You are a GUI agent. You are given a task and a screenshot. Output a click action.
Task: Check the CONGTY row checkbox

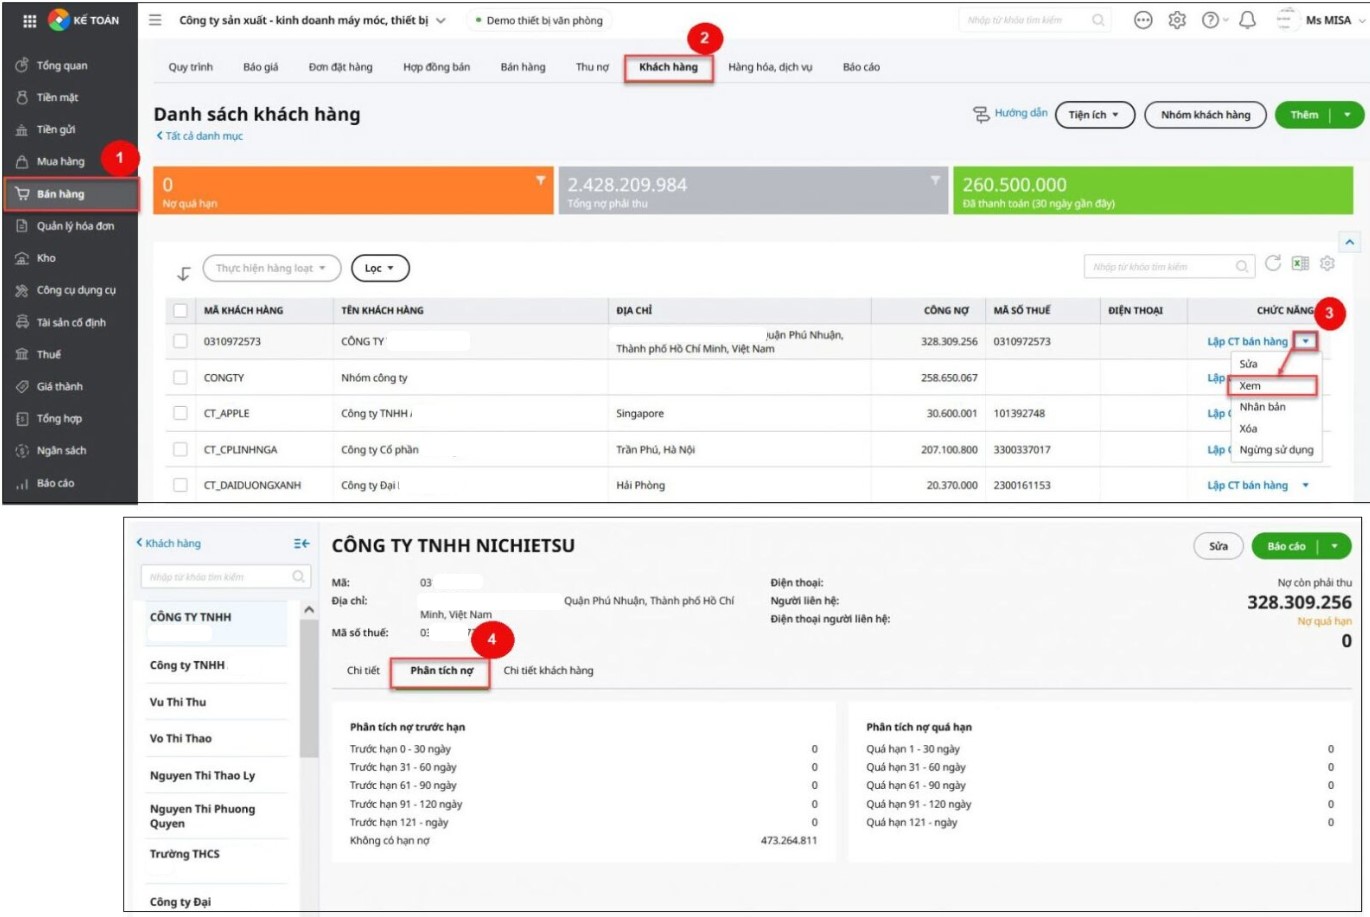(x=180, y=377)
